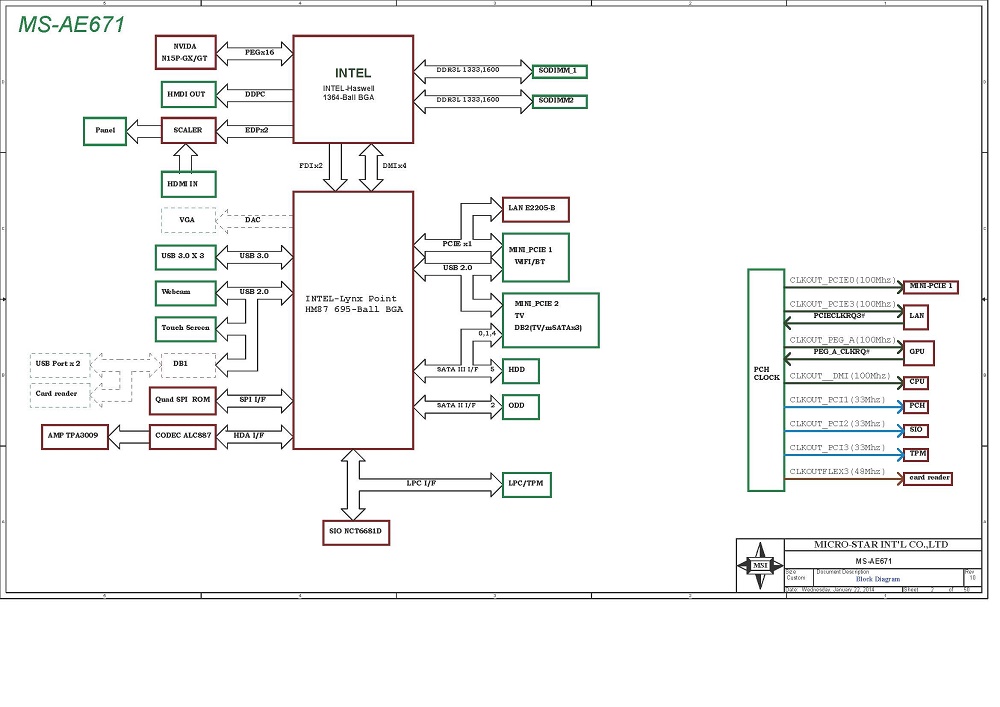Select the LPC/TPM block
Image resolution: width=1000 pixels, height=707 pixels.
[526, 485]
